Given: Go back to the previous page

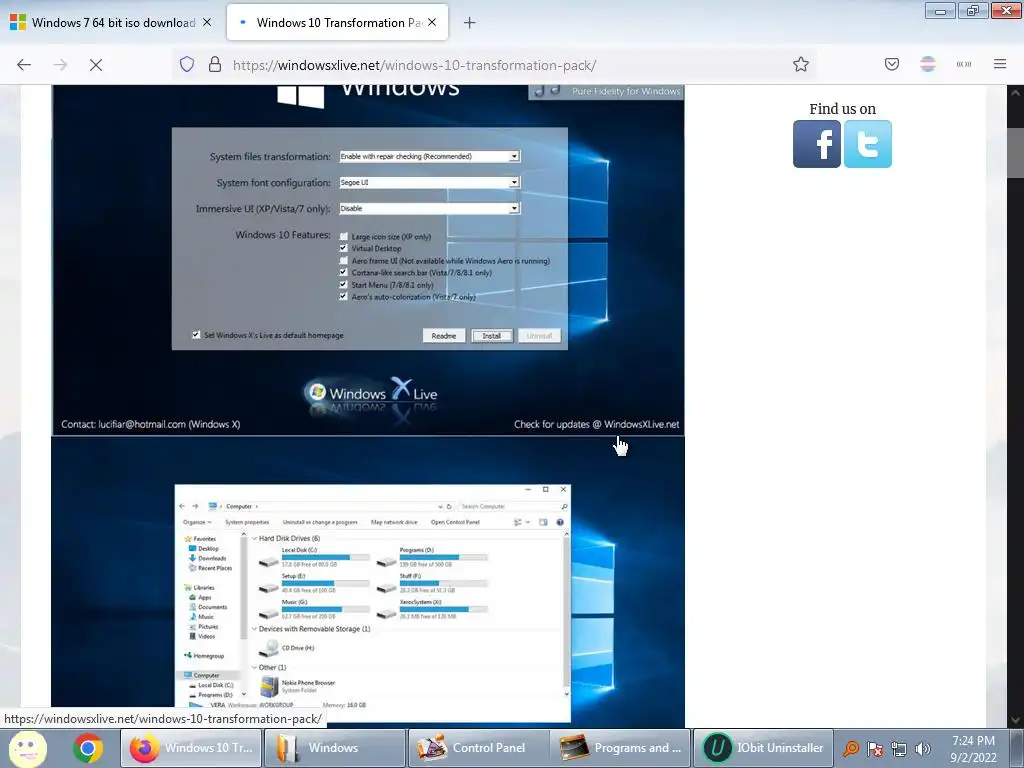Looking at the screenshot, I should (x=24, y=65).
